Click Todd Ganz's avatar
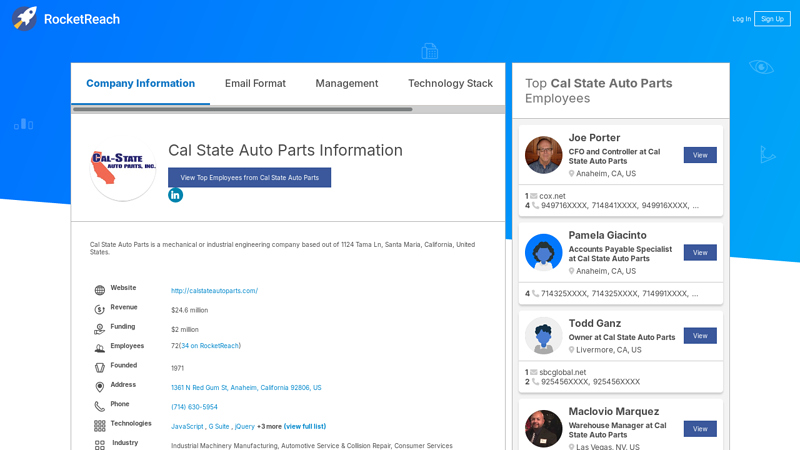This screenshot has height=450, width=800. coord(543,335)
